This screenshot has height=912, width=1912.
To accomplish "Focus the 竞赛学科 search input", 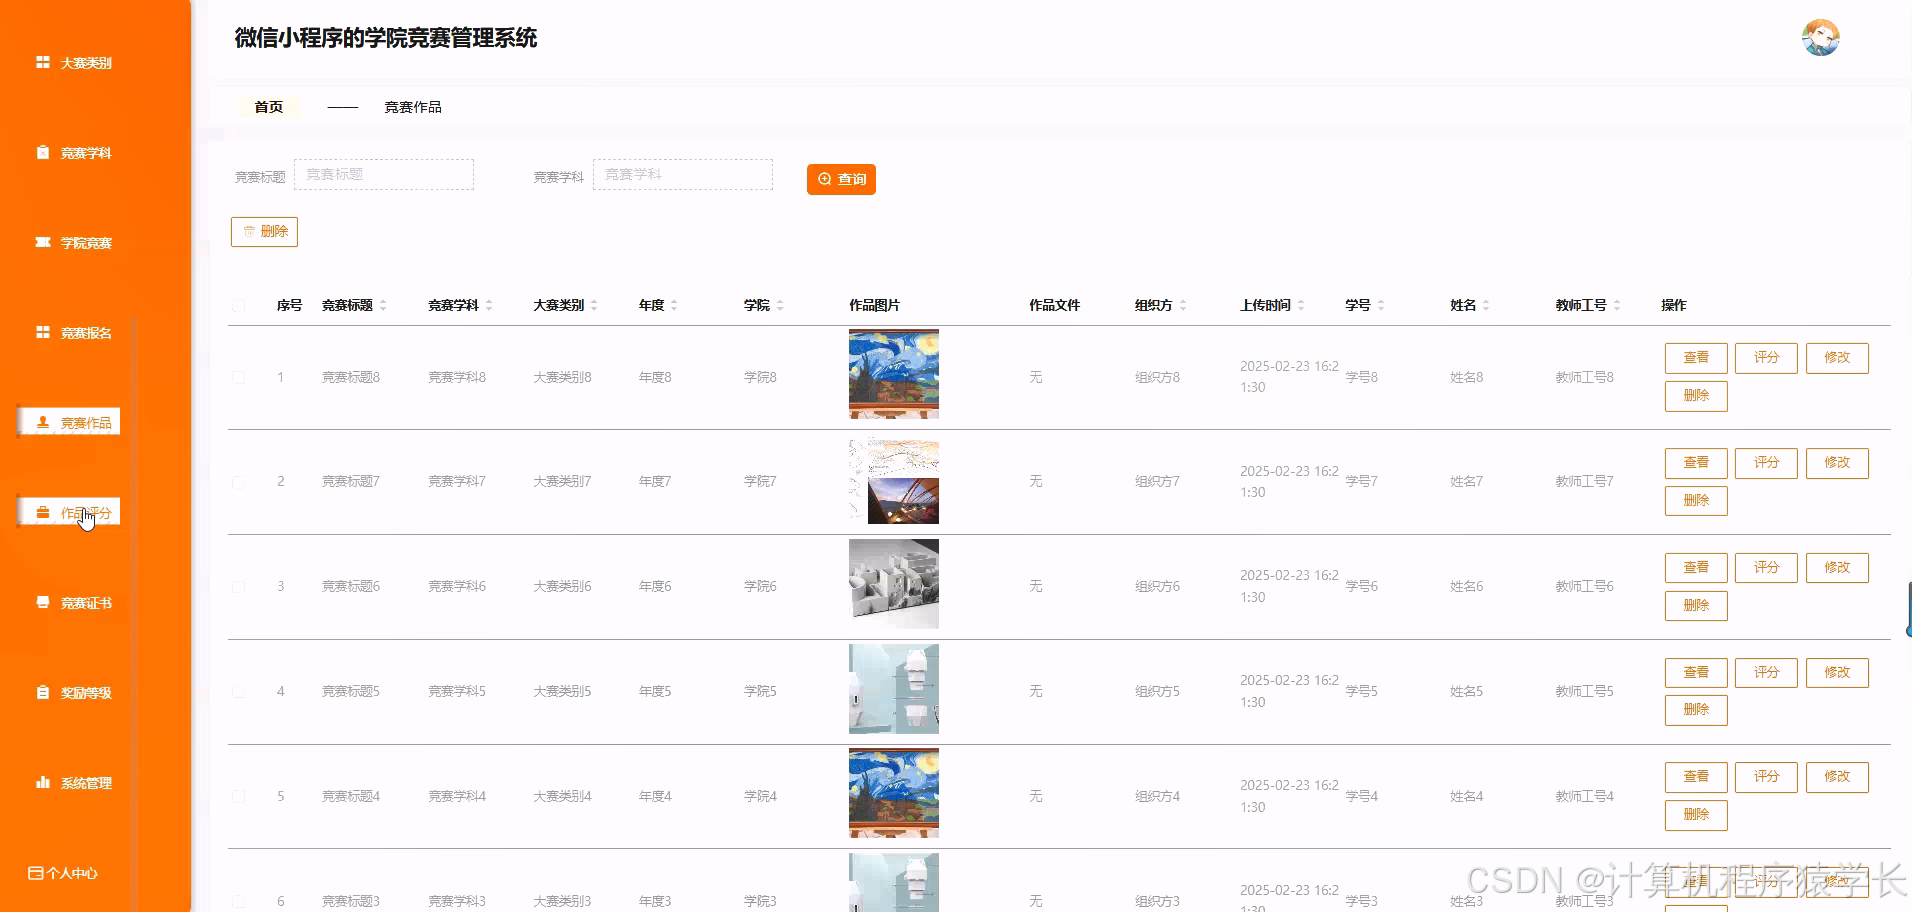I will click(x=683, y=175).
